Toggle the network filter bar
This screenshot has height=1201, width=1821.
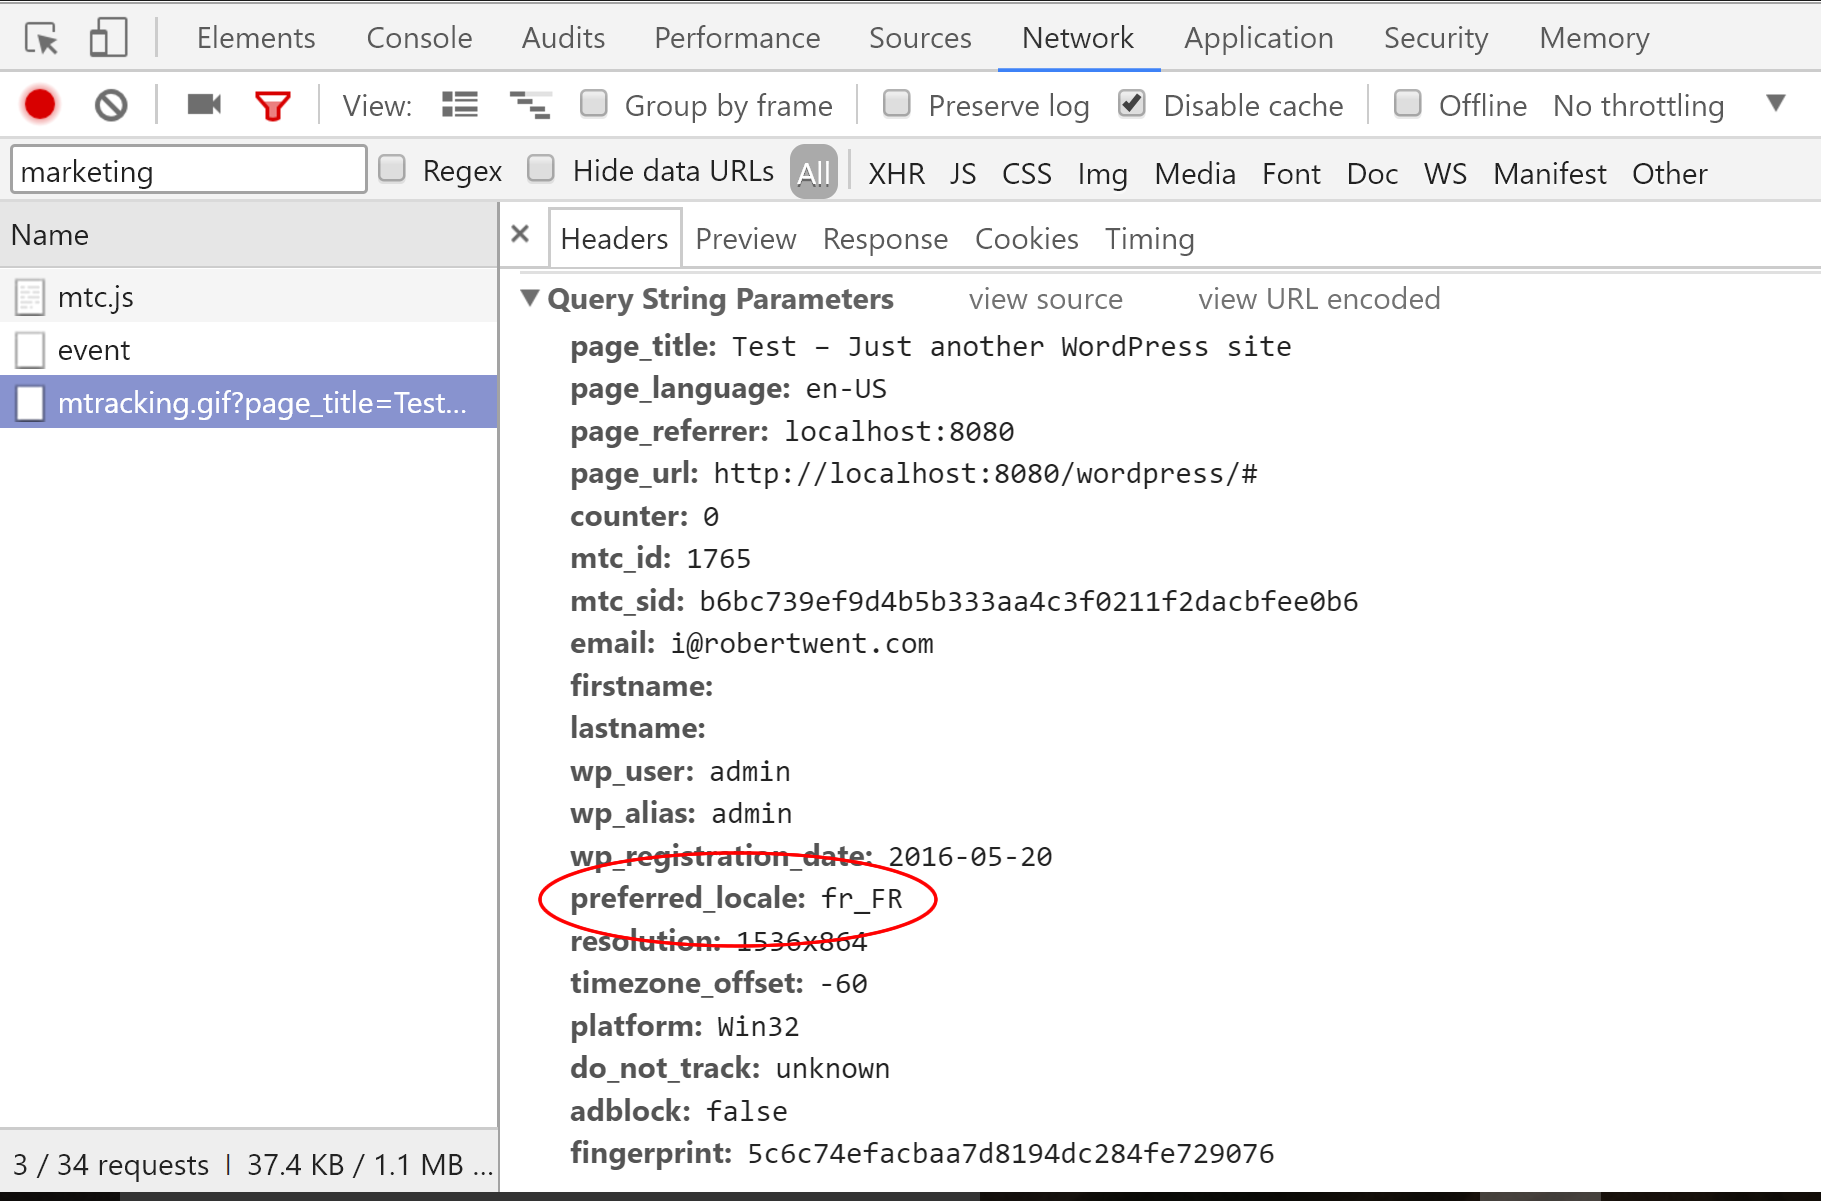272,104
